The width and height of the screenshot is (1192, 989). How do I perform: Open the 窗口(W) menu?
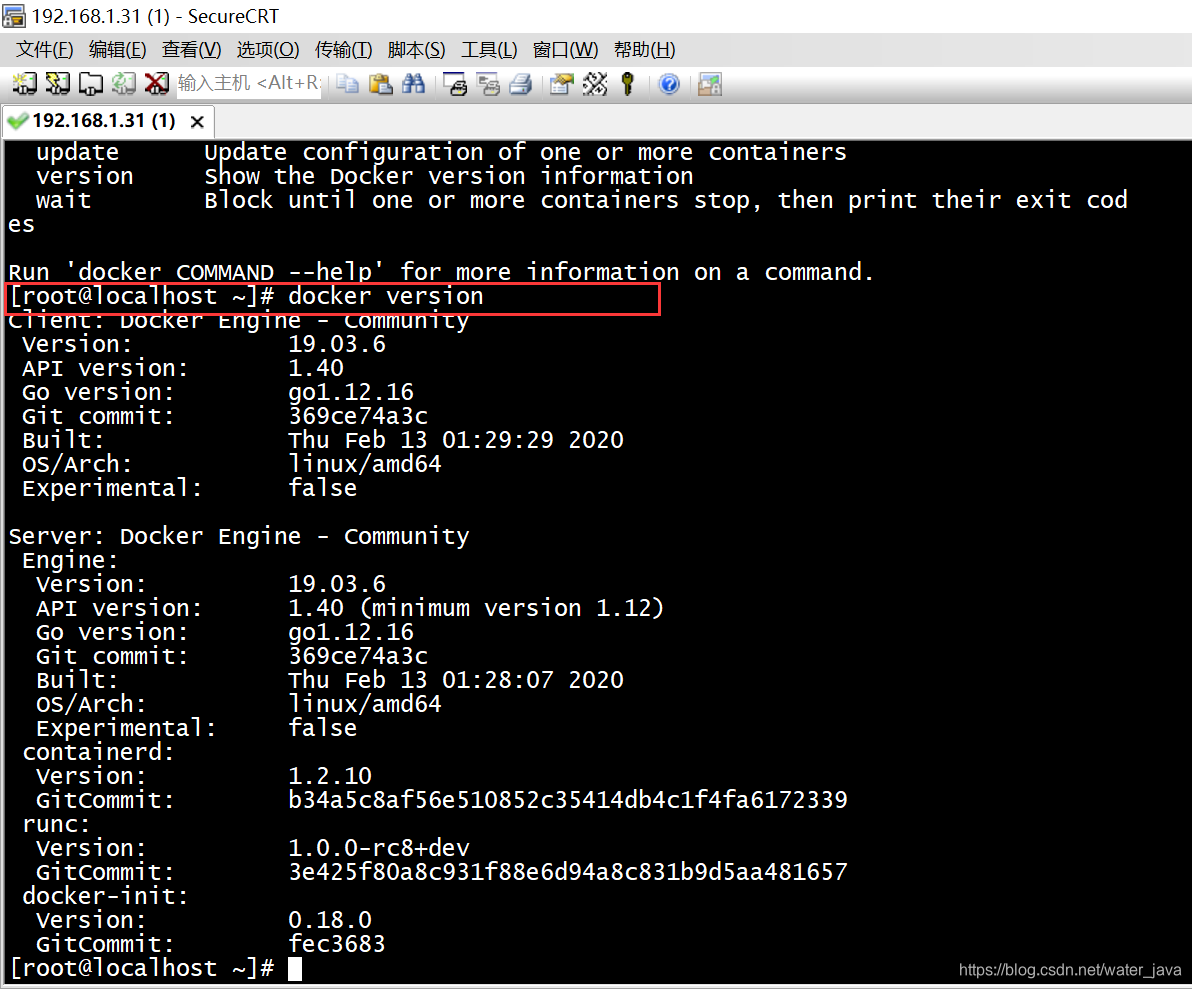565,50
